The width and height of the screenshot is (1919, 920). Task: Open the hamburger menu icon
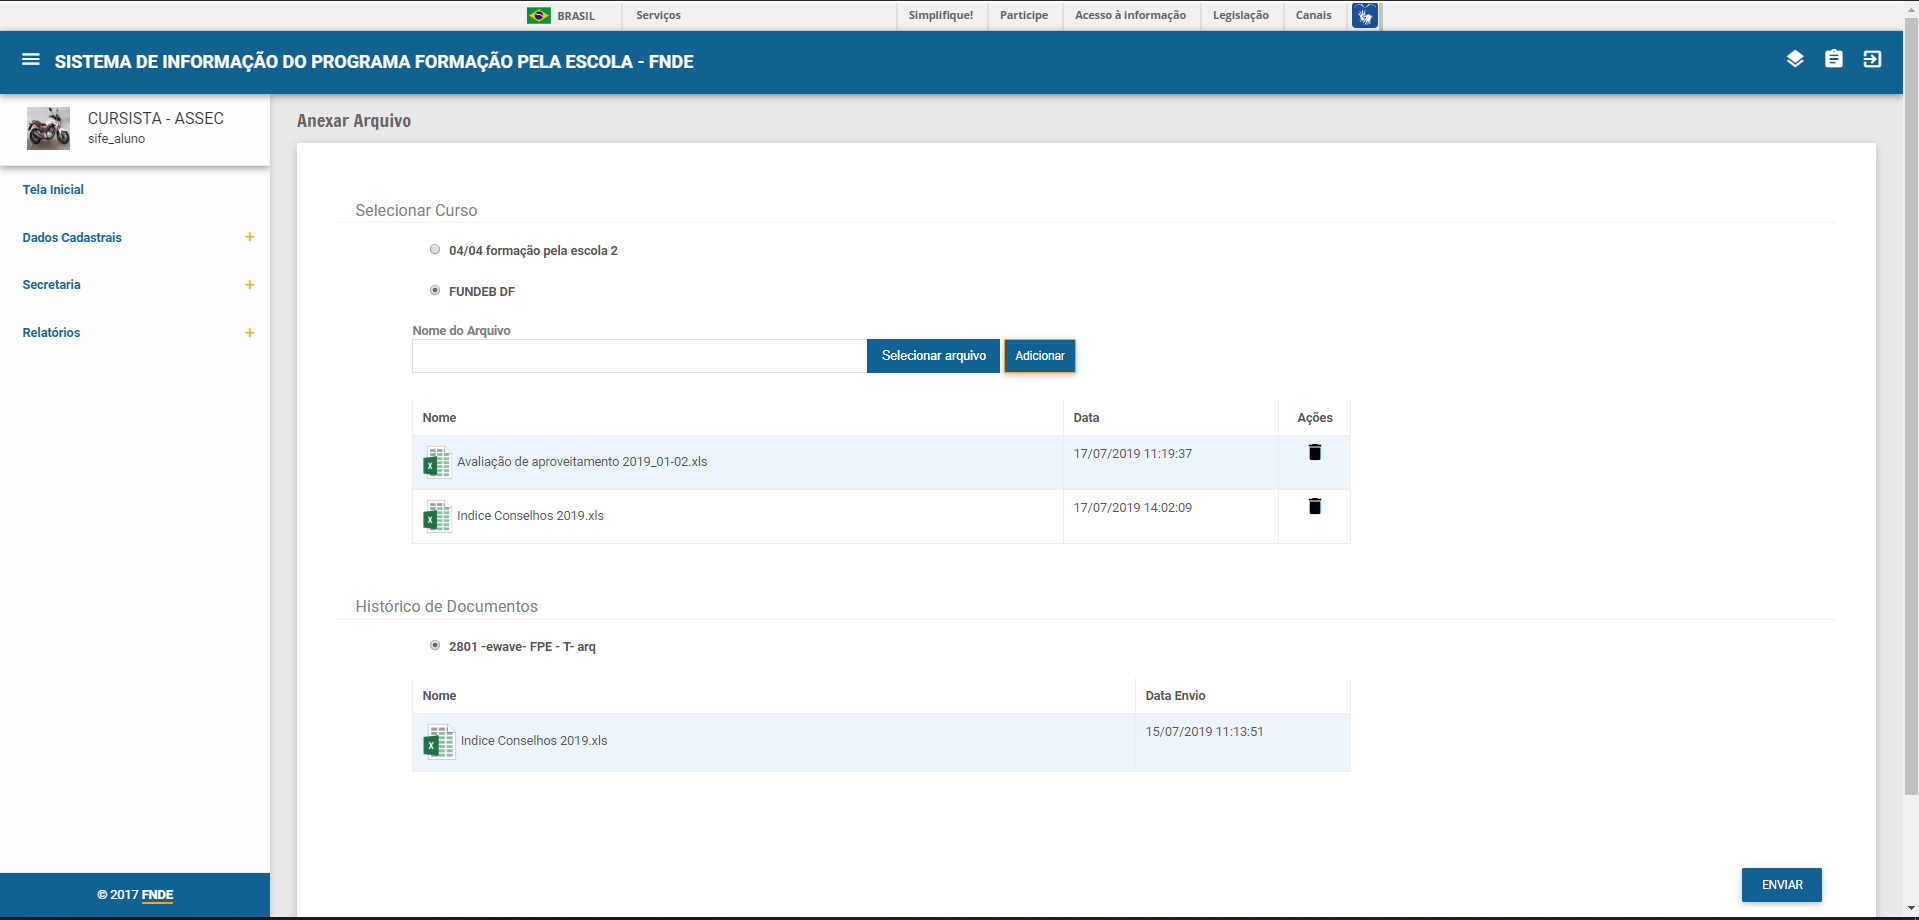click(x=31, y=60)
